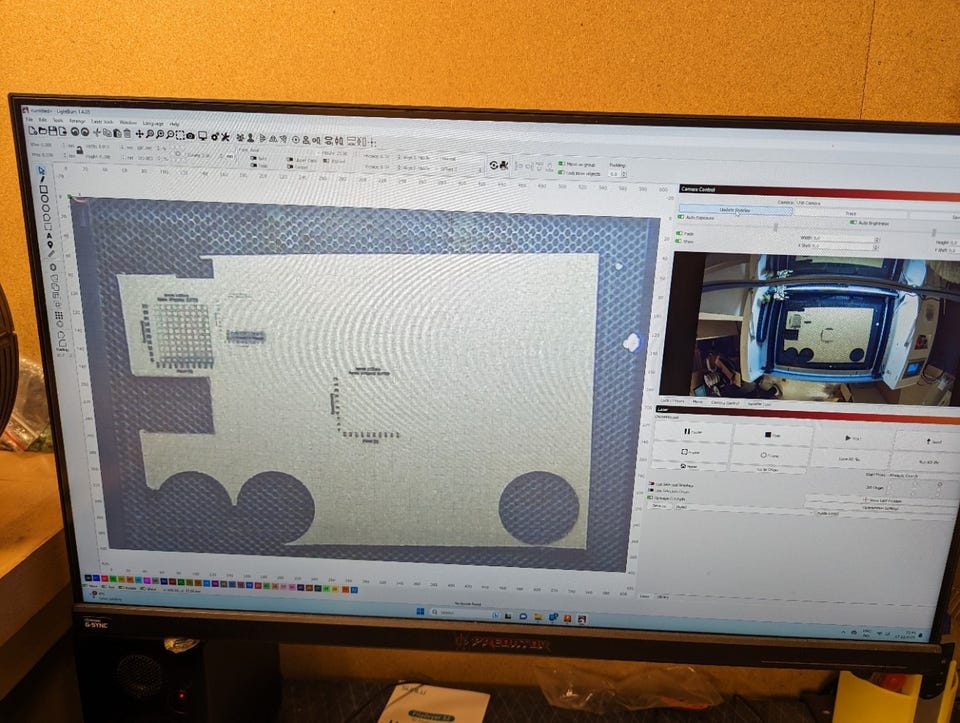
Task: Click the Cut scissors icon
Action: pyautogui.click(x=97, y=132)
